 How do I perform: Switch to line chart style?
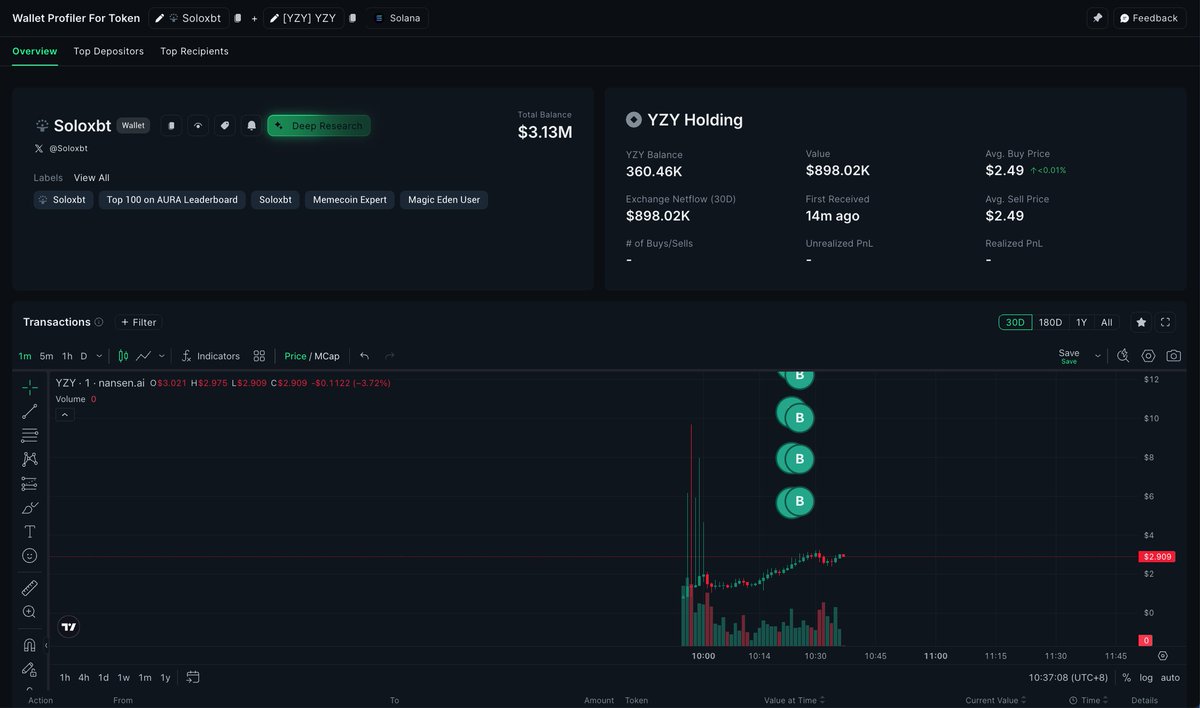tap(144, 356)
